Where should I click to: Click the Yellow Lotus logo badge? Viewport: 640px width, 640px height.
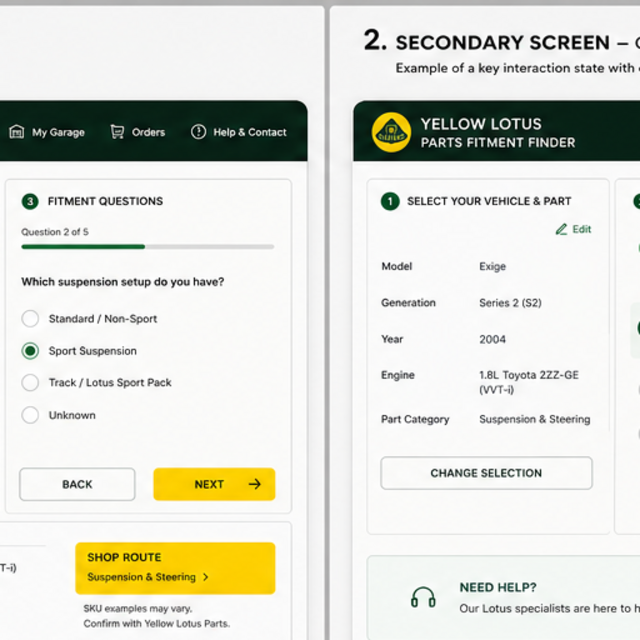[391, 132]
